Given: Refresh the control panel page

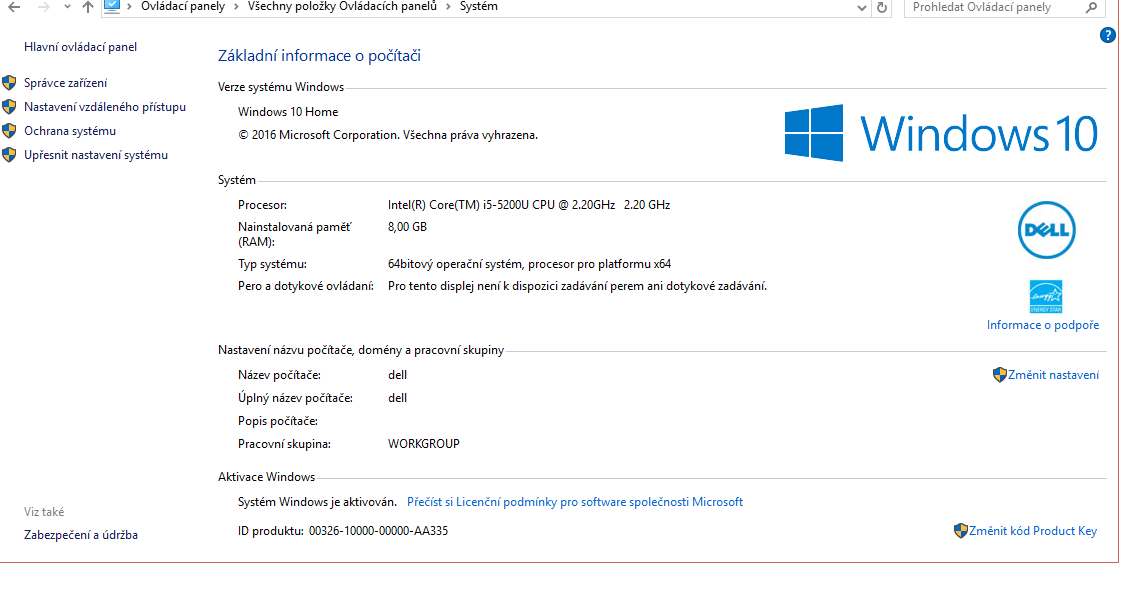Looking at the screenshot, I should 882,8.
